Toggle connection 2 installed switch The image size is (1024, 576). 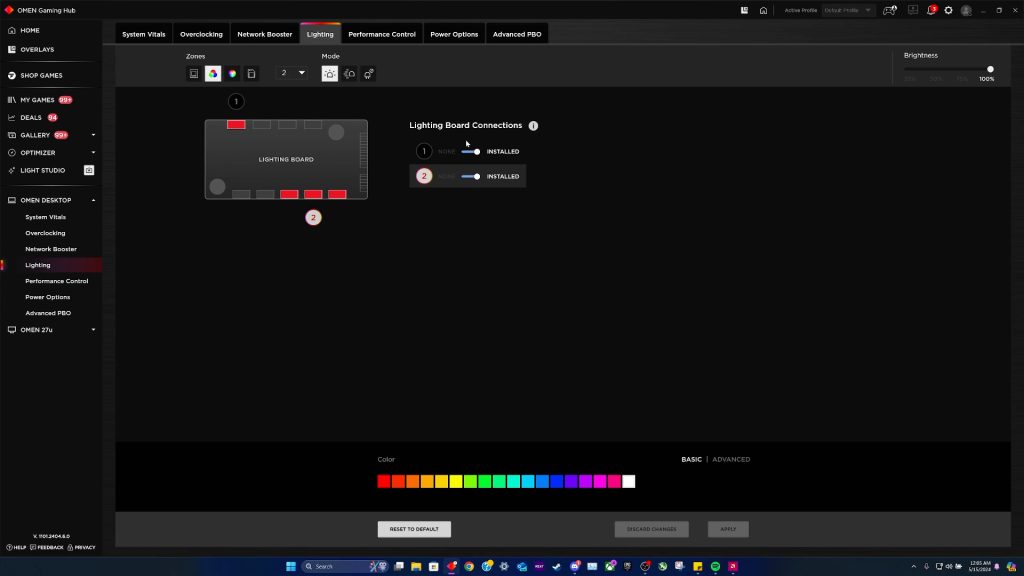click(471, 177)
